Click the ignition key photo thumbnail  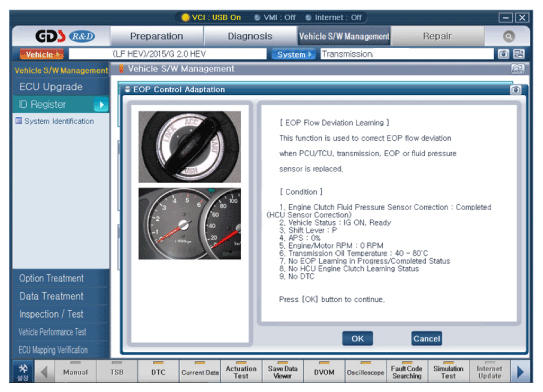point(189,147)
